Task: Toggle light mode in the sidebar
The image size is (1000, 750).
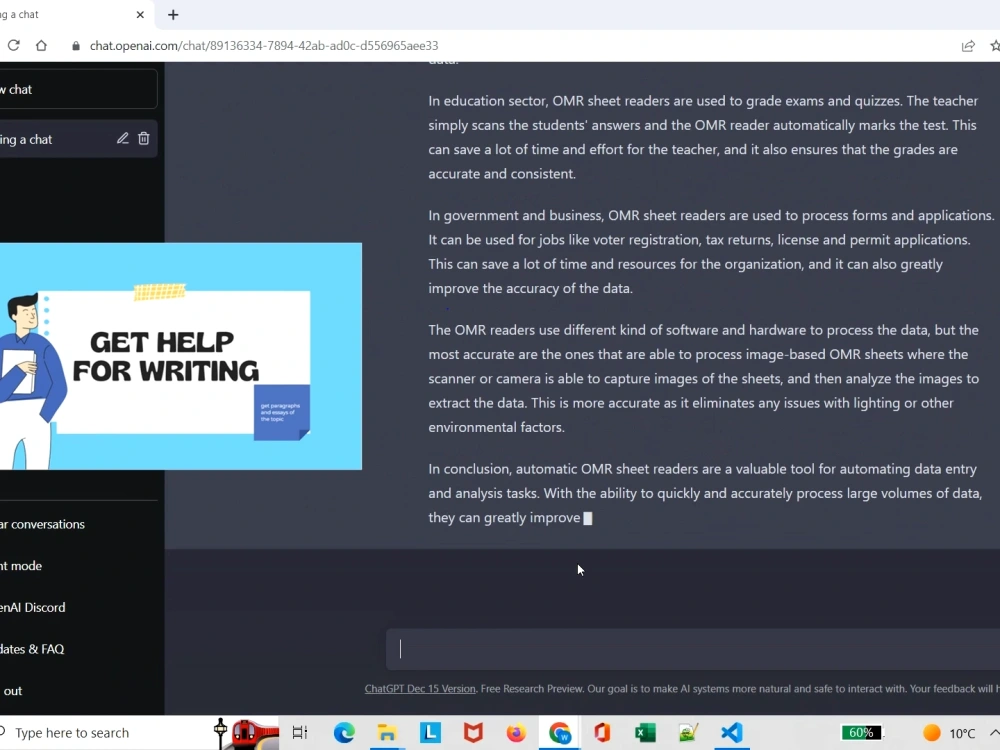Action: (21, 566)
